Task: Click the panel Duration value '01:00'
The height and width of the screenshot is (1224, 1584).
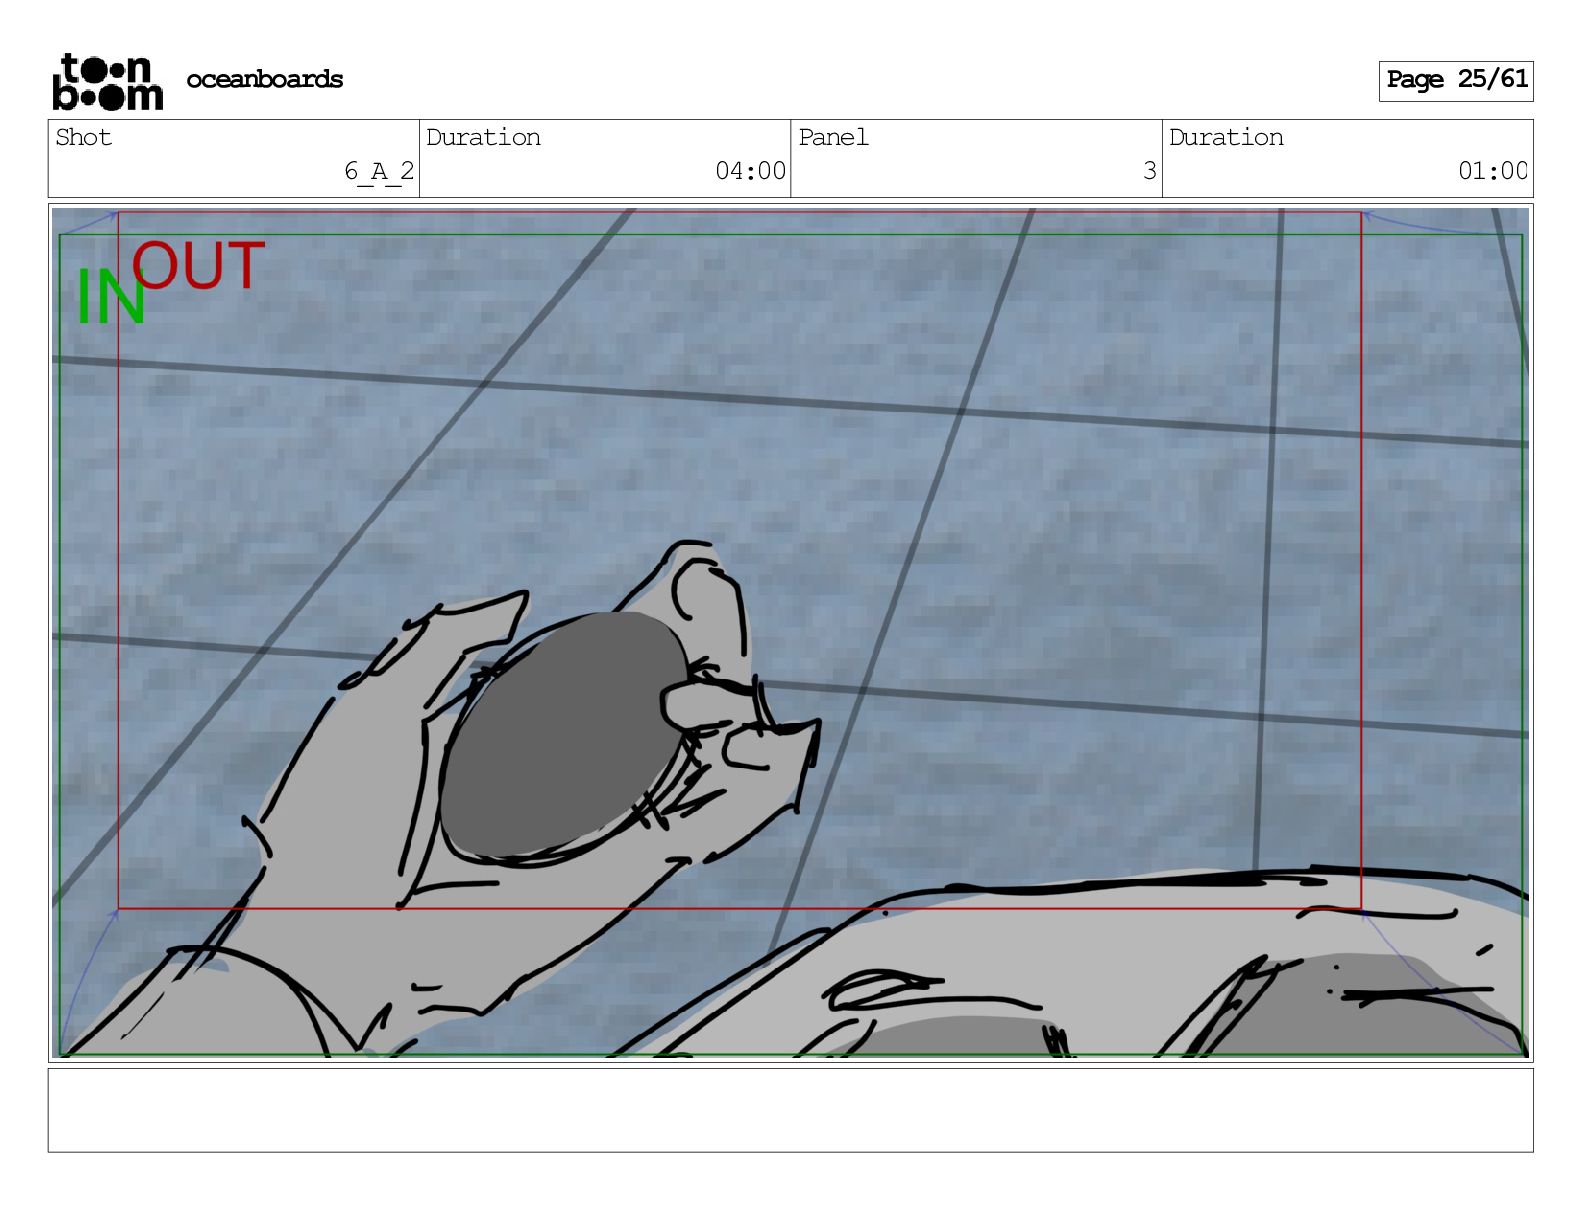Action: tap(1493, 171)
